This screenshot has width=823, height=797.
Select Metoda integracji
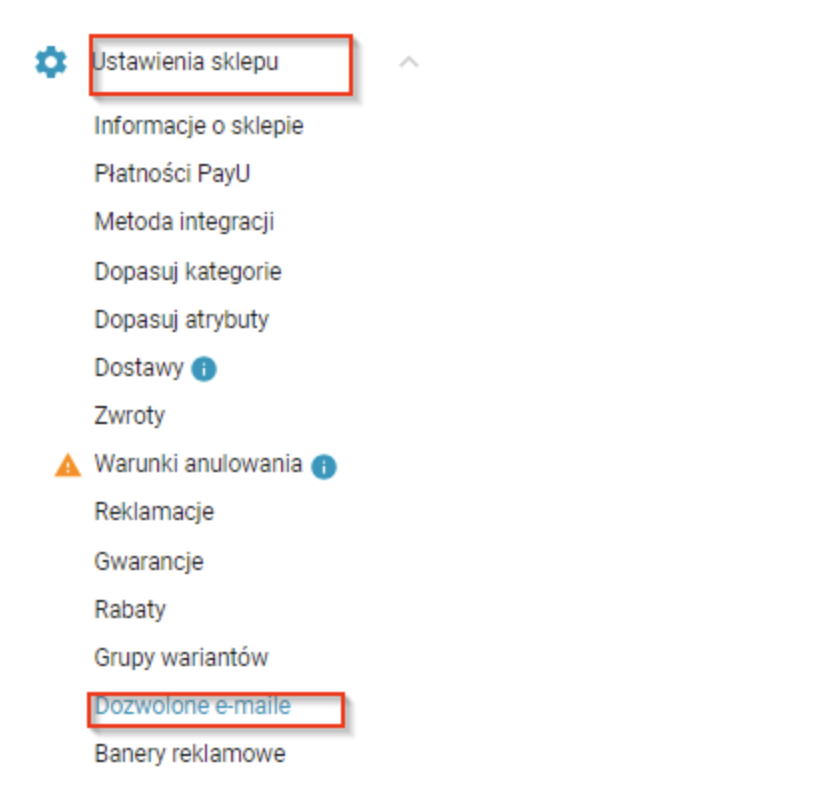coord(184,222)
